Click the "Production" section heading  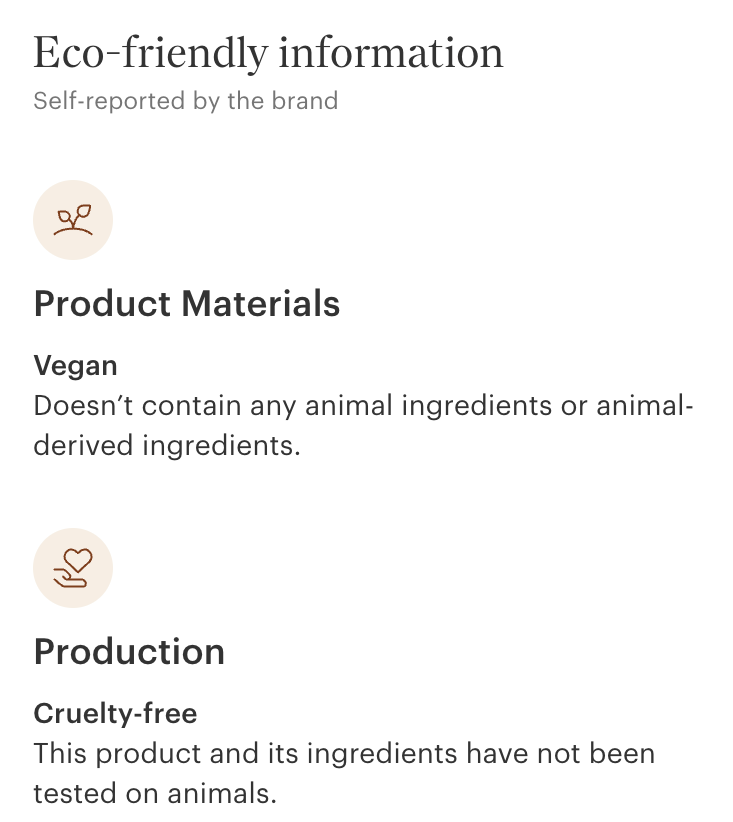(x=129, y=652)
